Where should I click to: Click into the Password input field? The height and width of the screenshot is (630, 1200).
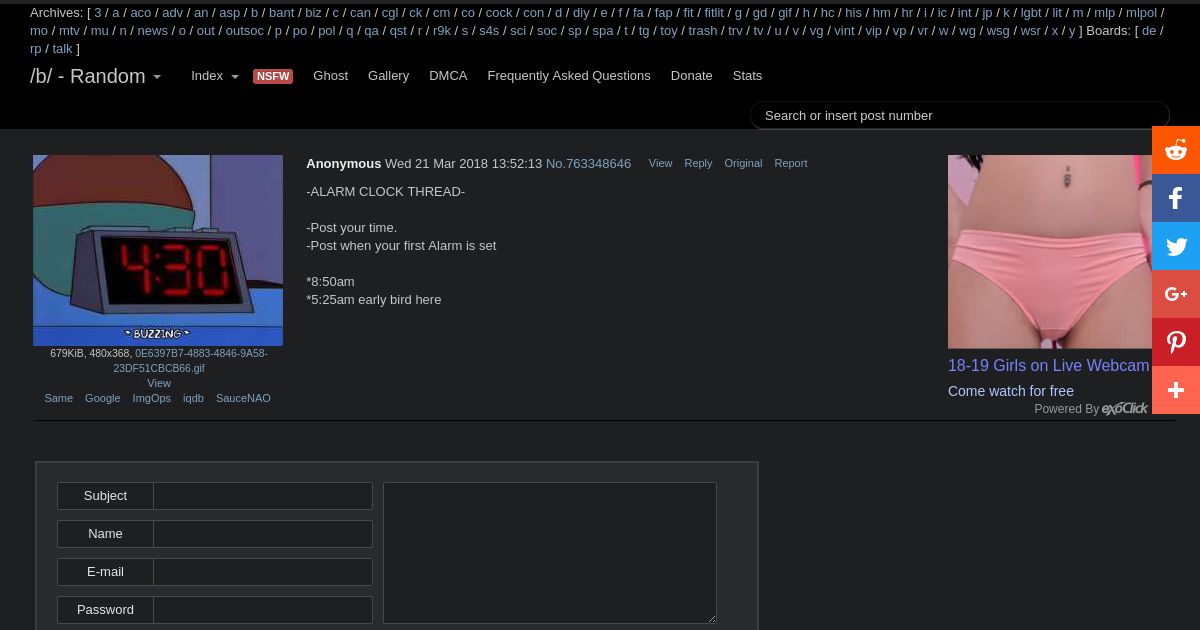(263, 610)
